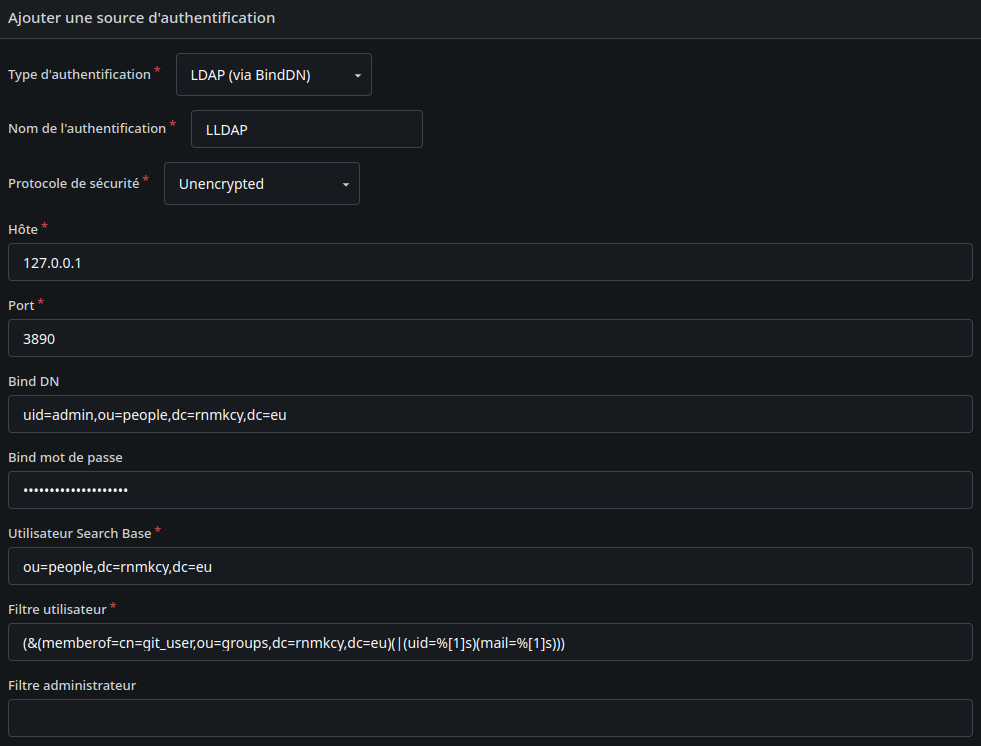Click the "Bind DN" label text
Viewport: 981px width, 746px height.
click(x=34, y=381)
